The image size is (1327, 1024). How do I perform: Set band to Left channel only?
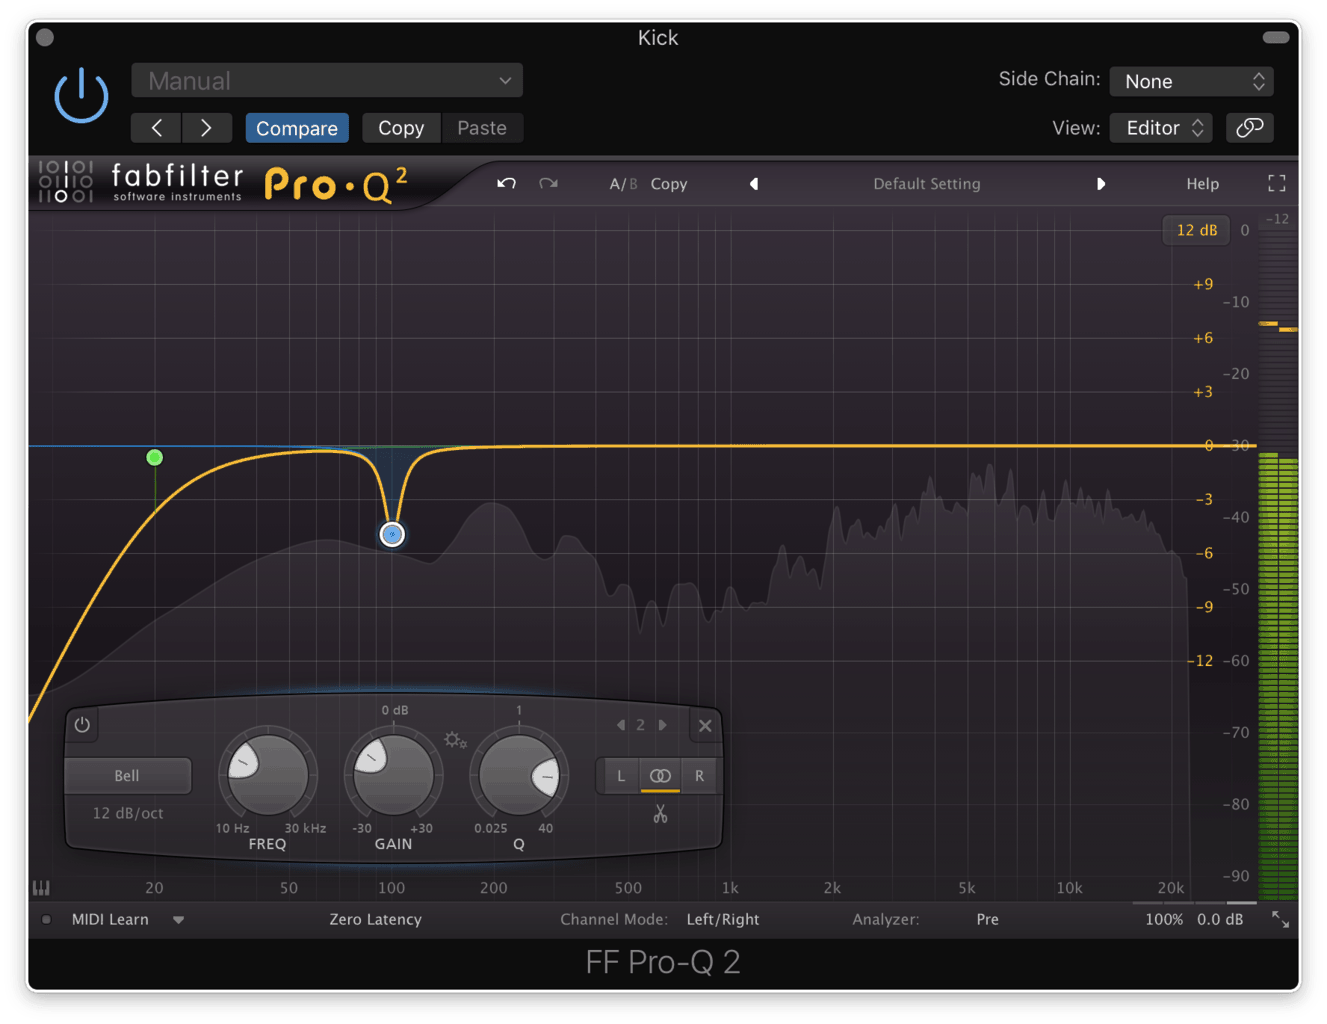click(x=621, y=776)
